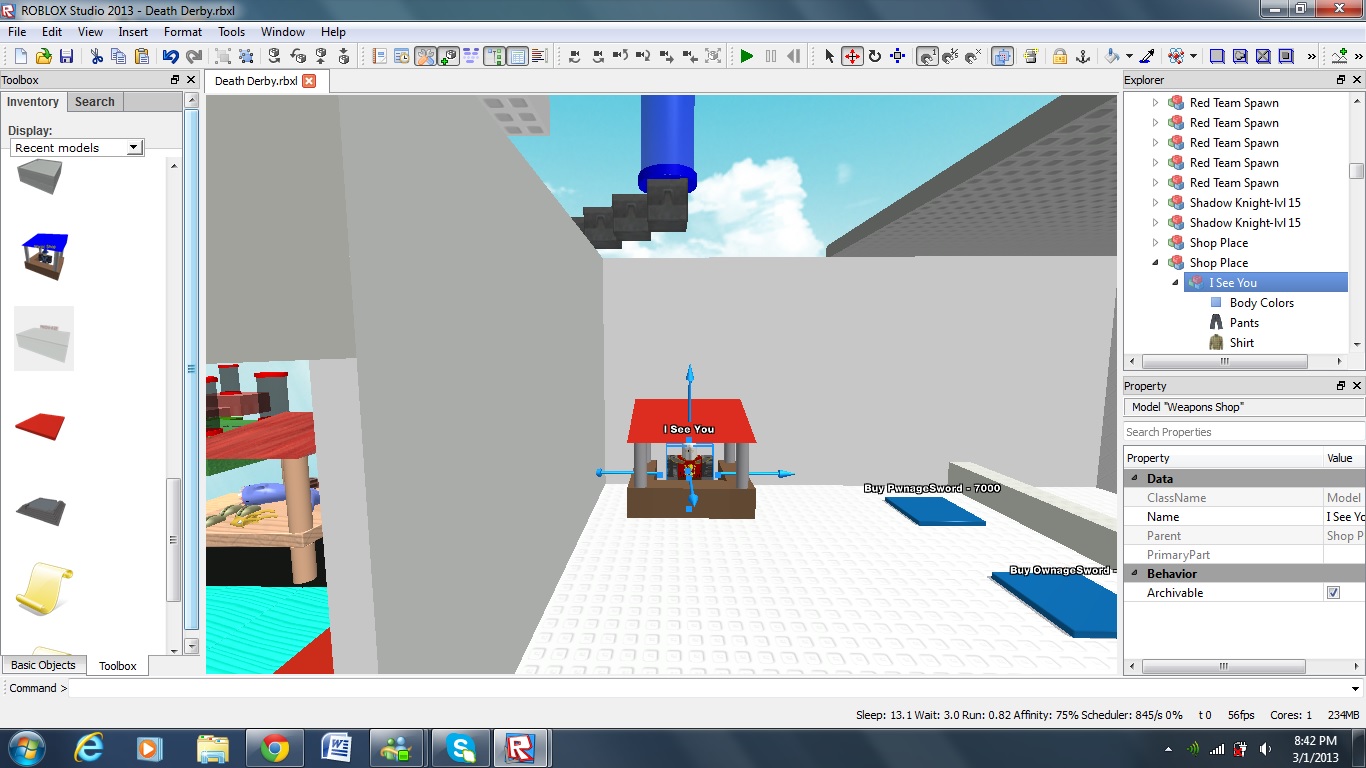This screenshot has width=1366, height=768.
Task: Toggle the Collisions button in toolbar
Action: pyautogui.click(x=1002, y=57)
